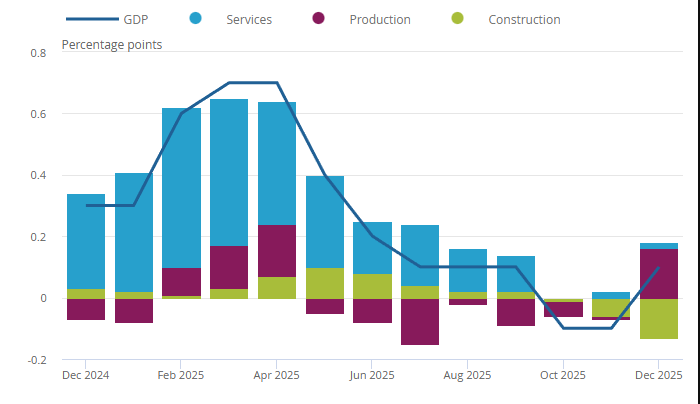Click the Dec 2024 x-axis label
The width and height of the screenshot is (700, 404).
coord(85,376)
